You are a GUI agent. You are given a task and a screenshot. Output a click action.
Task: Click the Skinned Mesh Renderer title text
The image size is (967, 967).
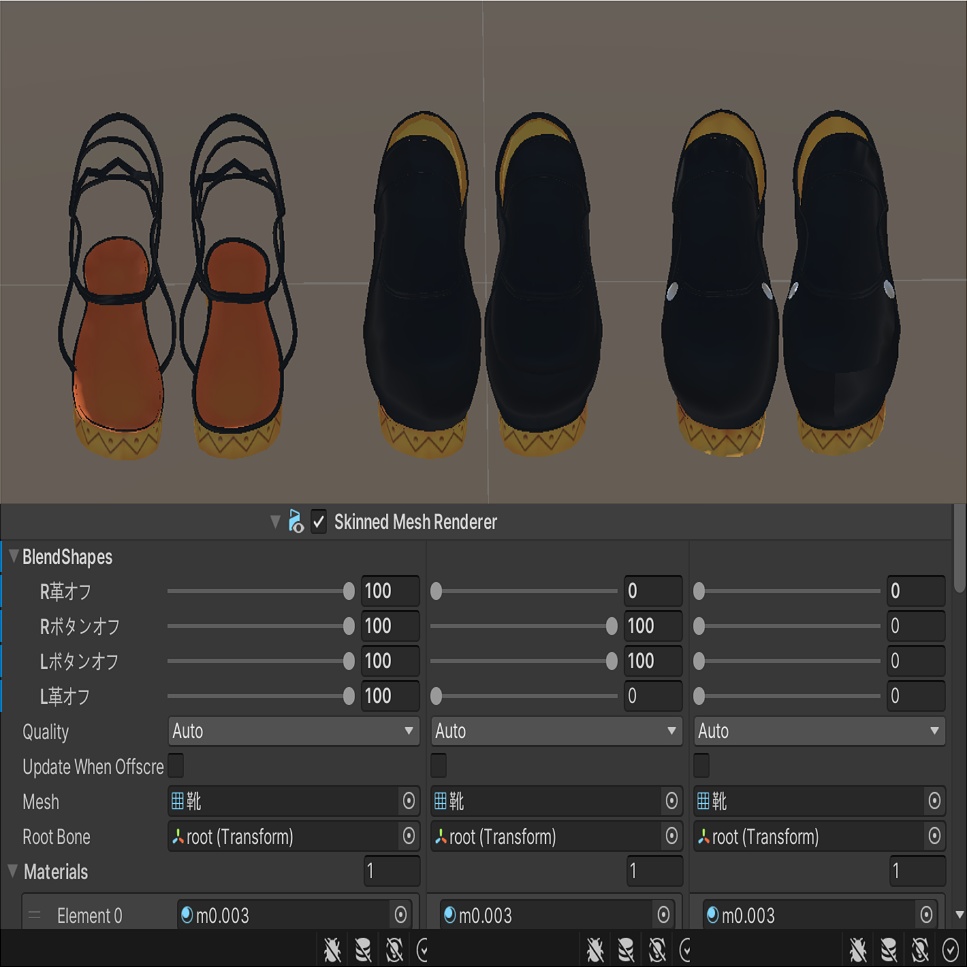415,522
